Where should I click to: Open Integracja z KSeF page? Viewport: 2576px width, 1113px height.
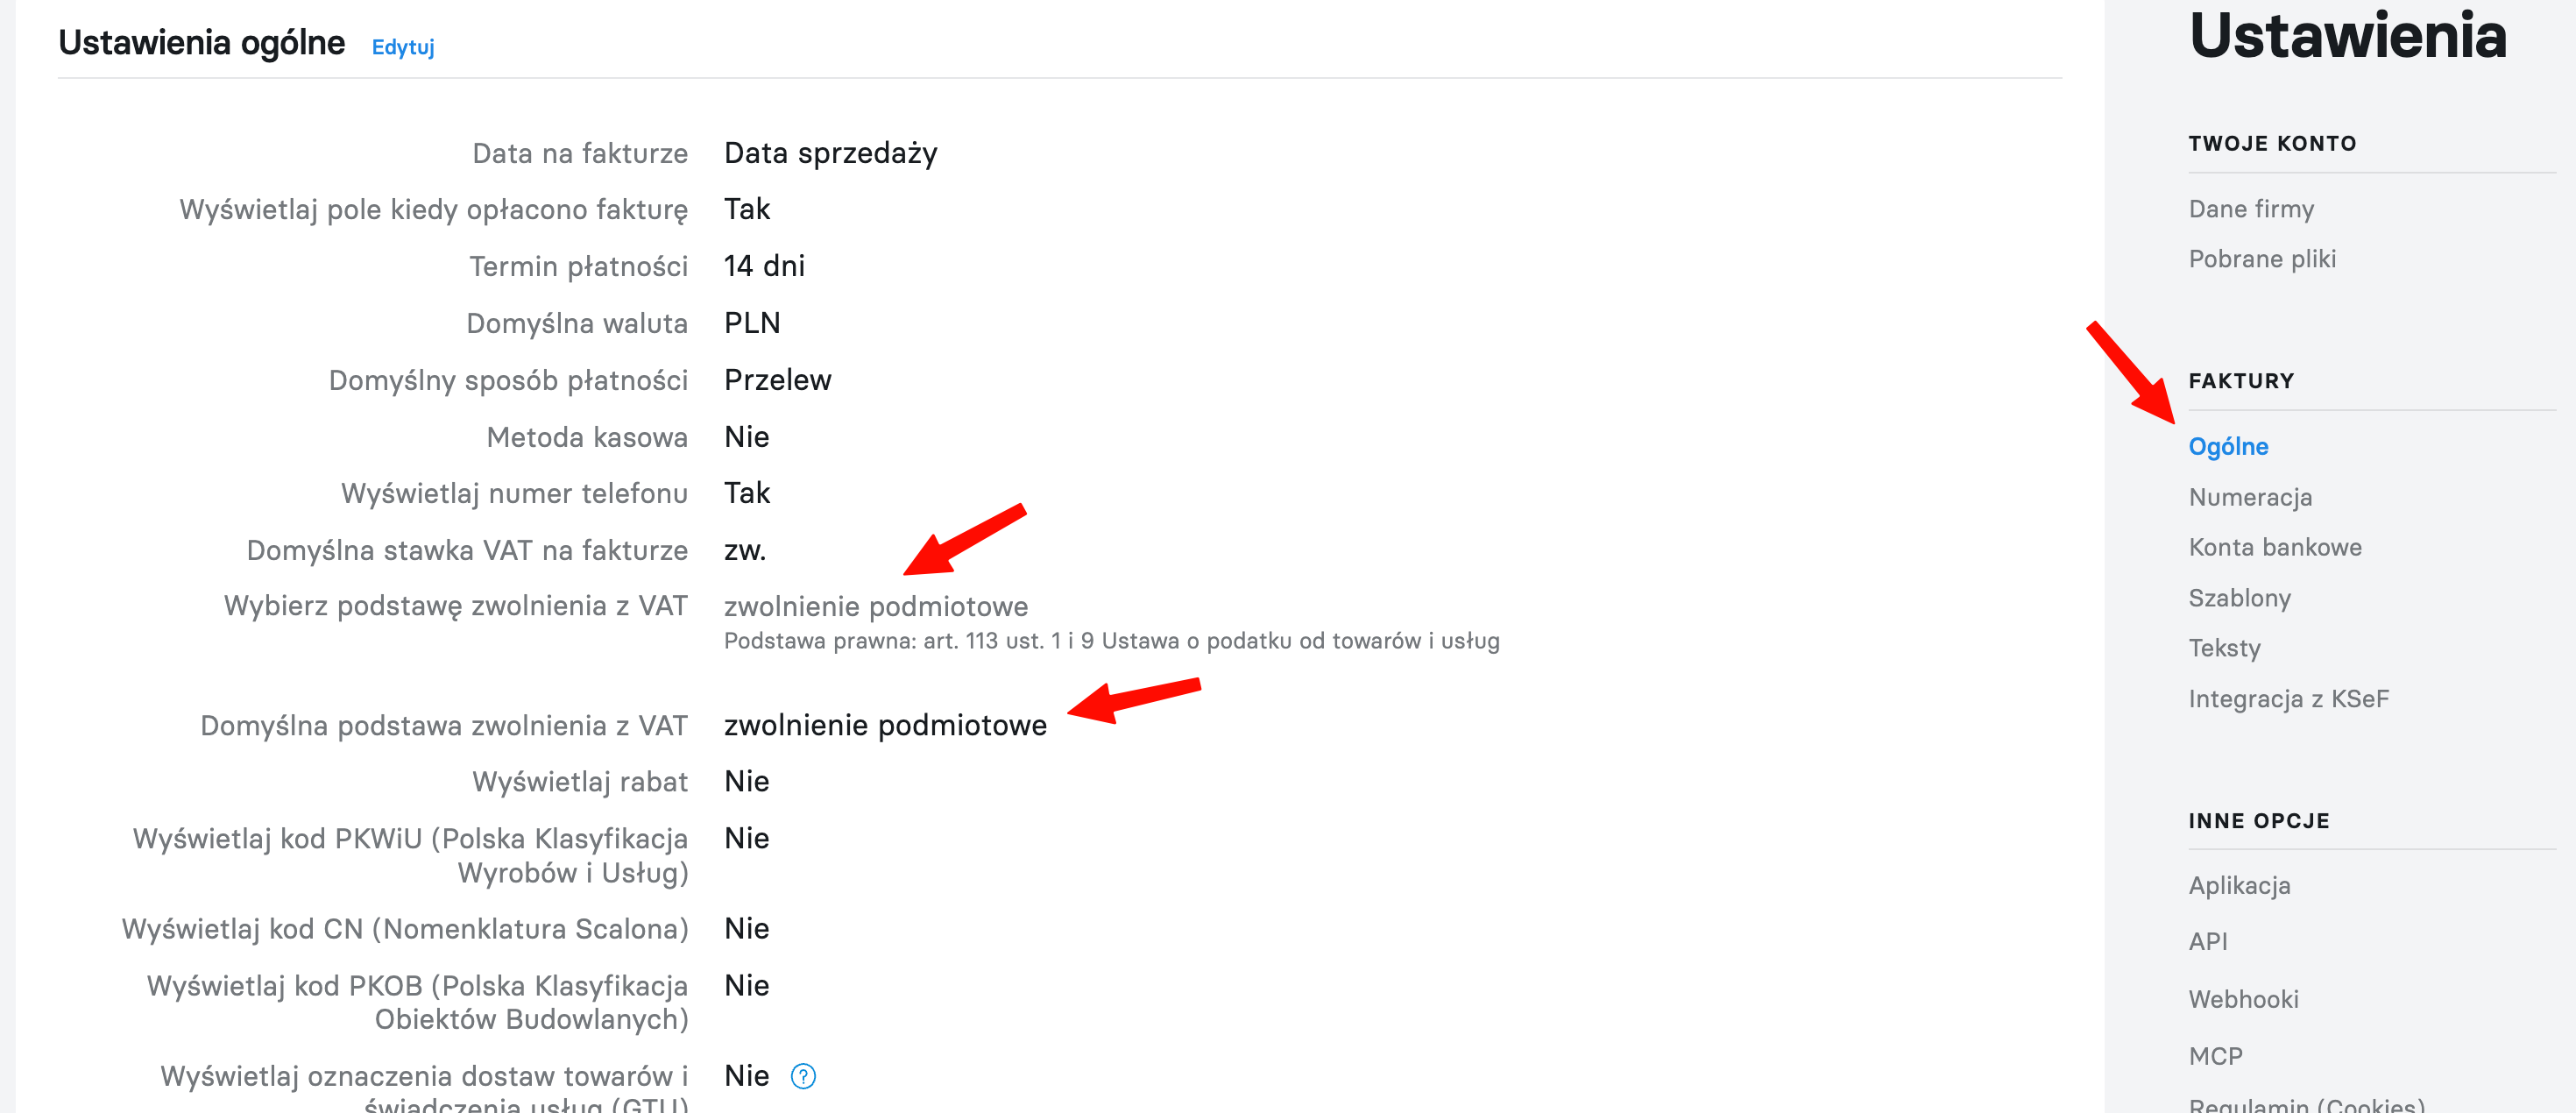click(x=2288, y=699)
